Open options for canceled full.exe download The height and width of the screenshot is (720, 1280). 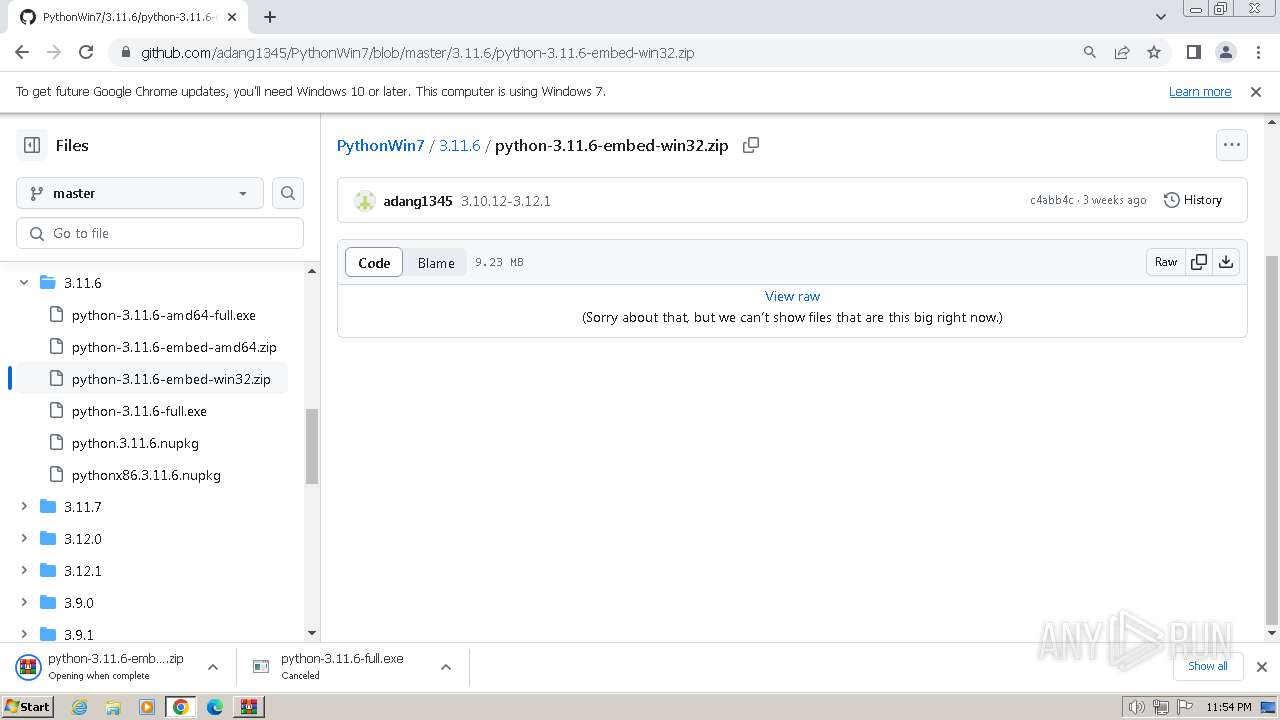coord(446,667)
